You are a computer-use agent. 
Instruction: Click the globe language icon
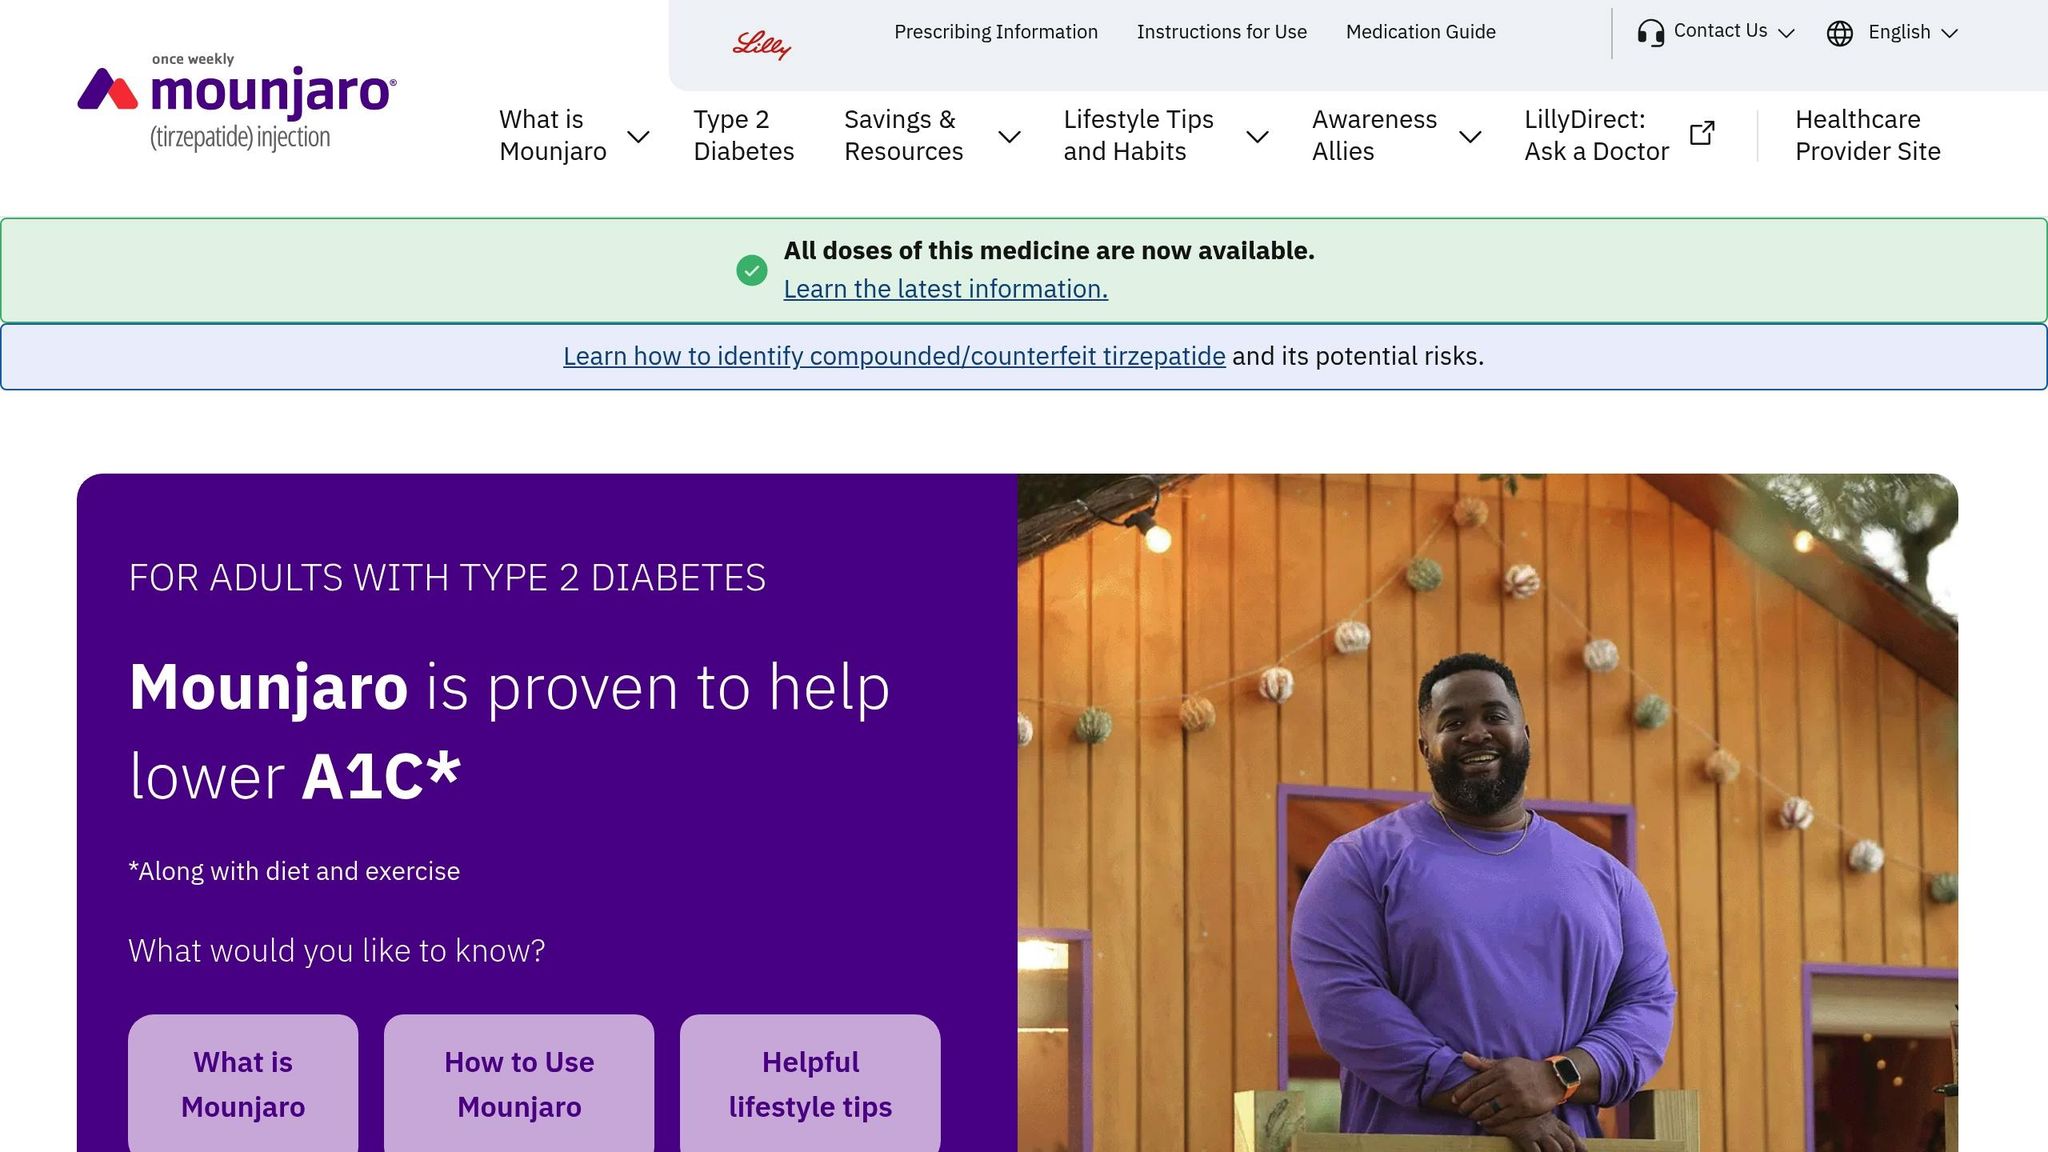point(1839,33)
